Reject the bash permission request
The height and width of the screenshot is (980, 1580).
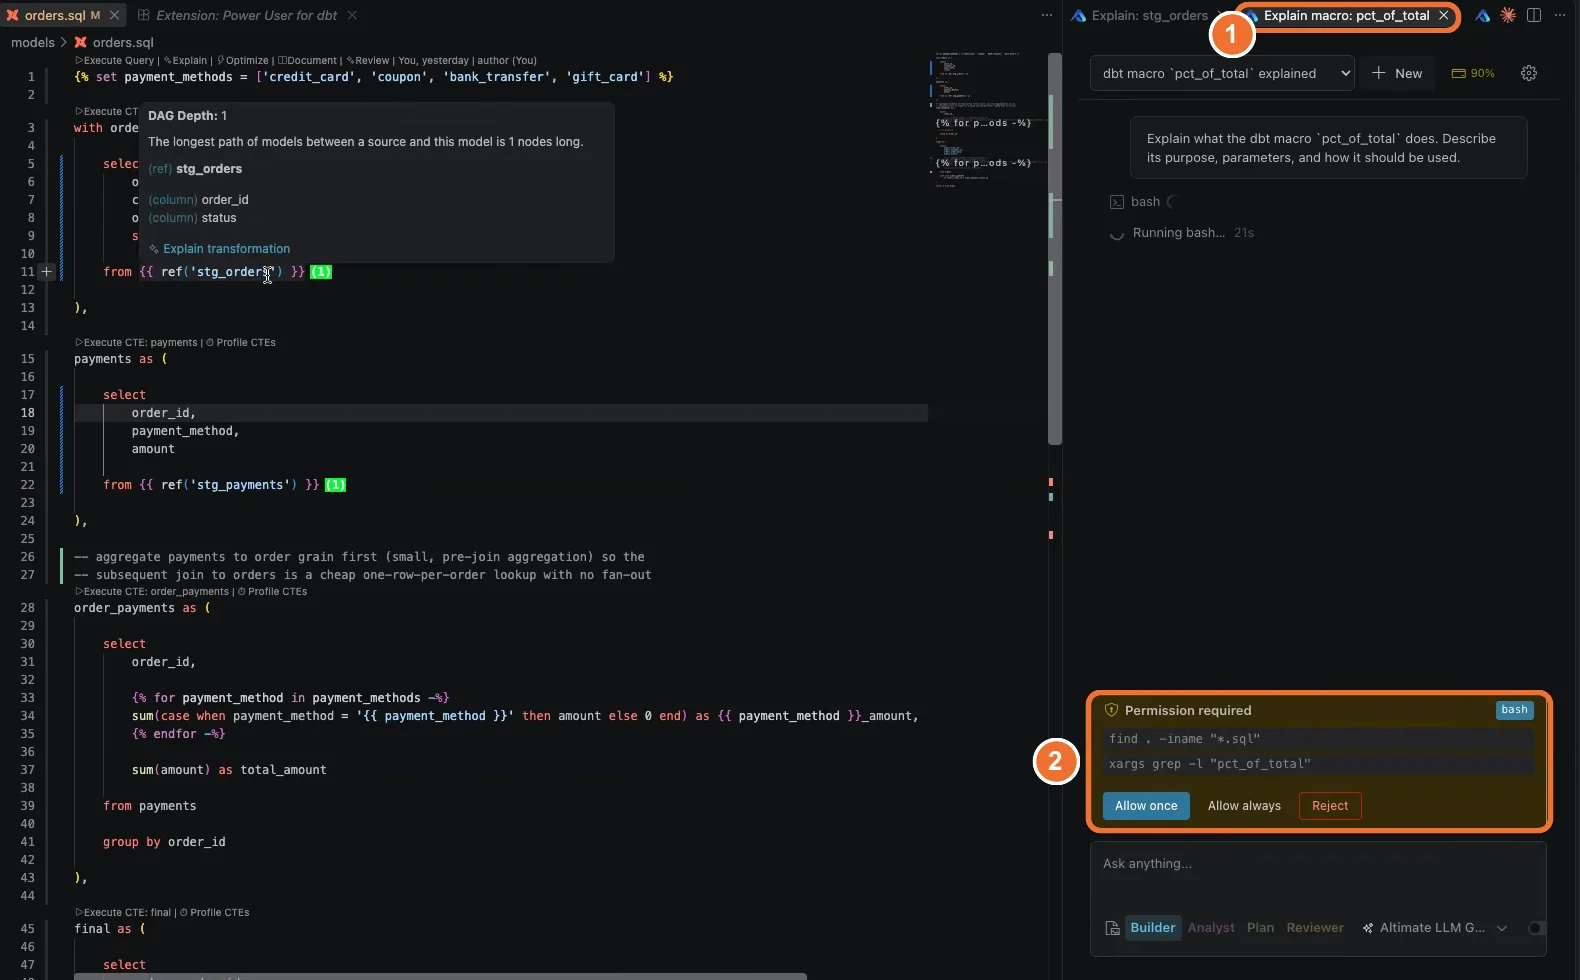[1330, 806]
